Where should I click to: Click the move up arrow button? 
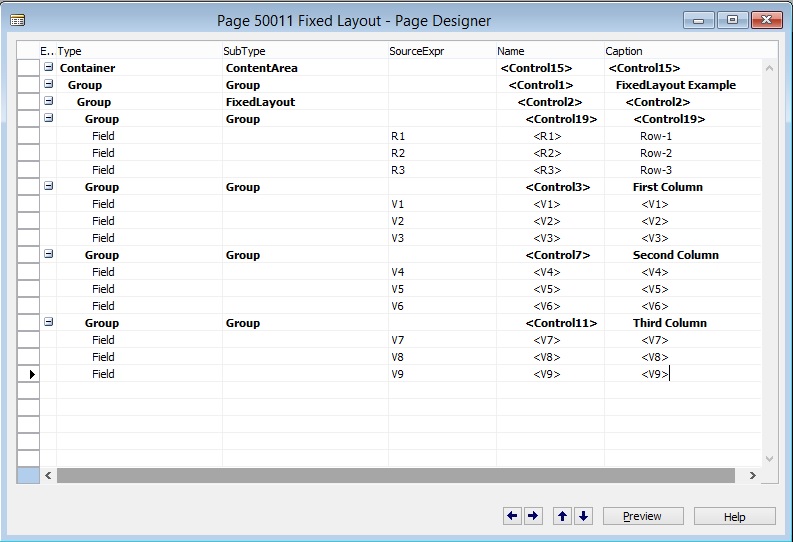pos(562,516)
